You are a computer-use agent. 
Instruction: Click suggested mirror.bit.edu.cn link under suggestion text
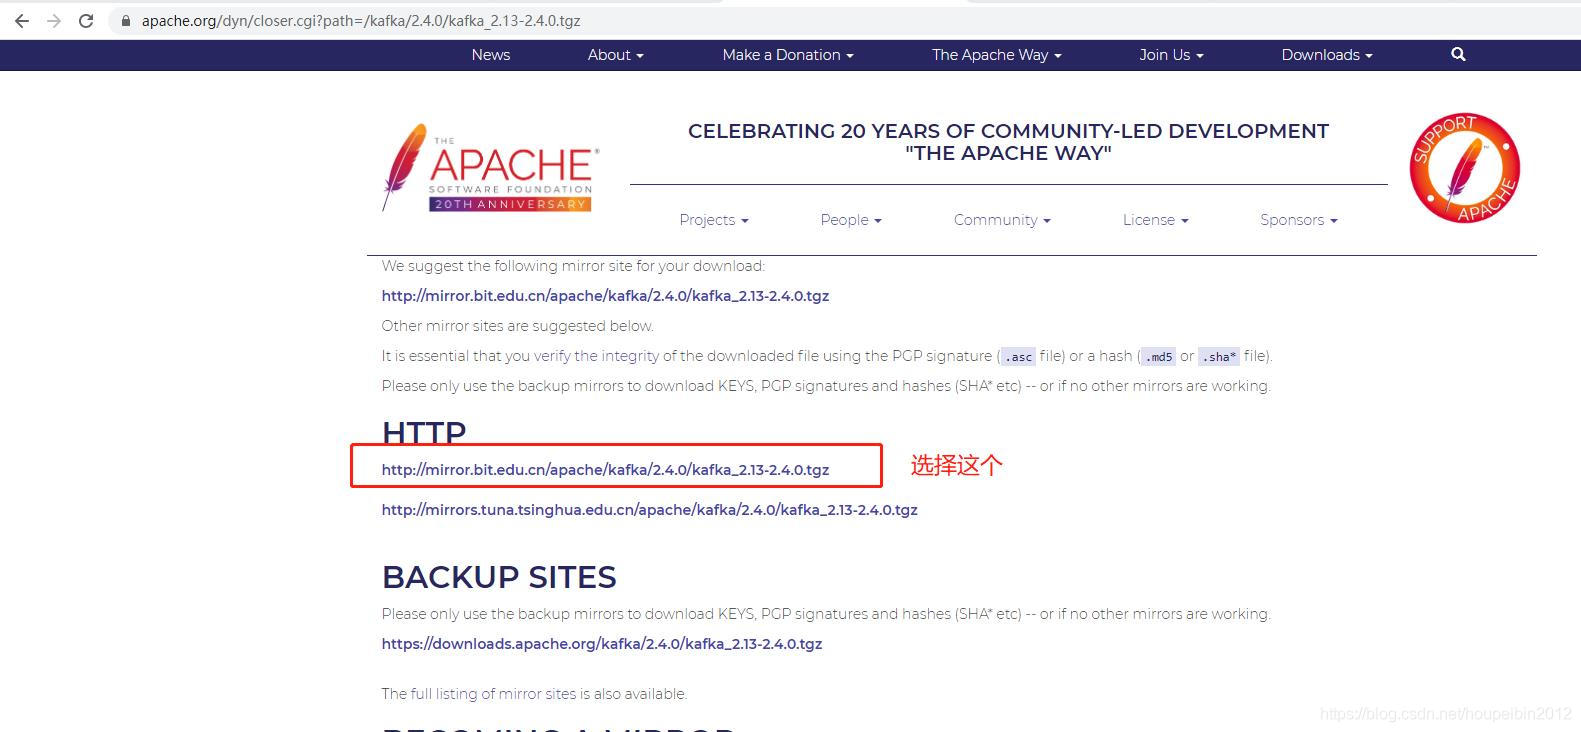tap(605, 296)
